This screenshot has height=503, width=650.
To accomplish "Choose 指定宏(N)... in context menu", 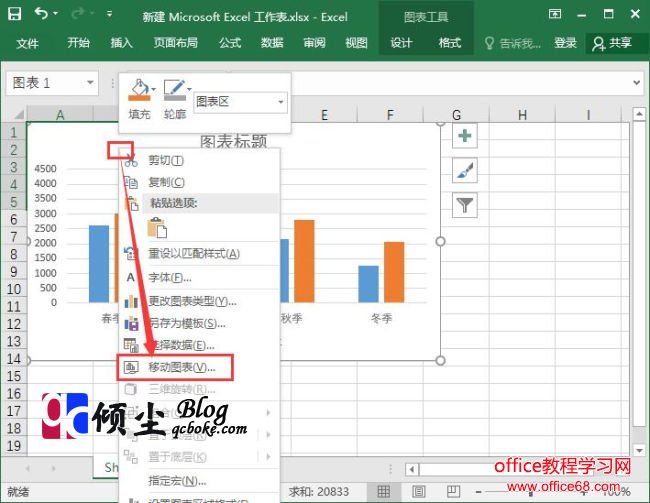I will (199, 481).
